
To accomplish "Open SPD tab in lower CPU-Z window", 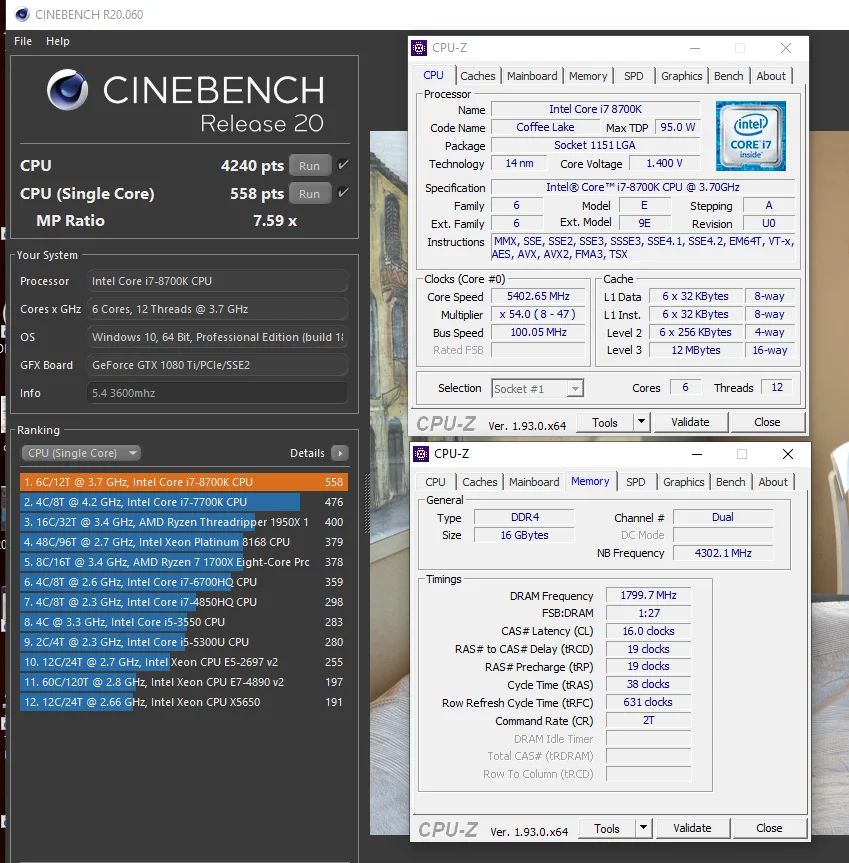I will 636,482.
